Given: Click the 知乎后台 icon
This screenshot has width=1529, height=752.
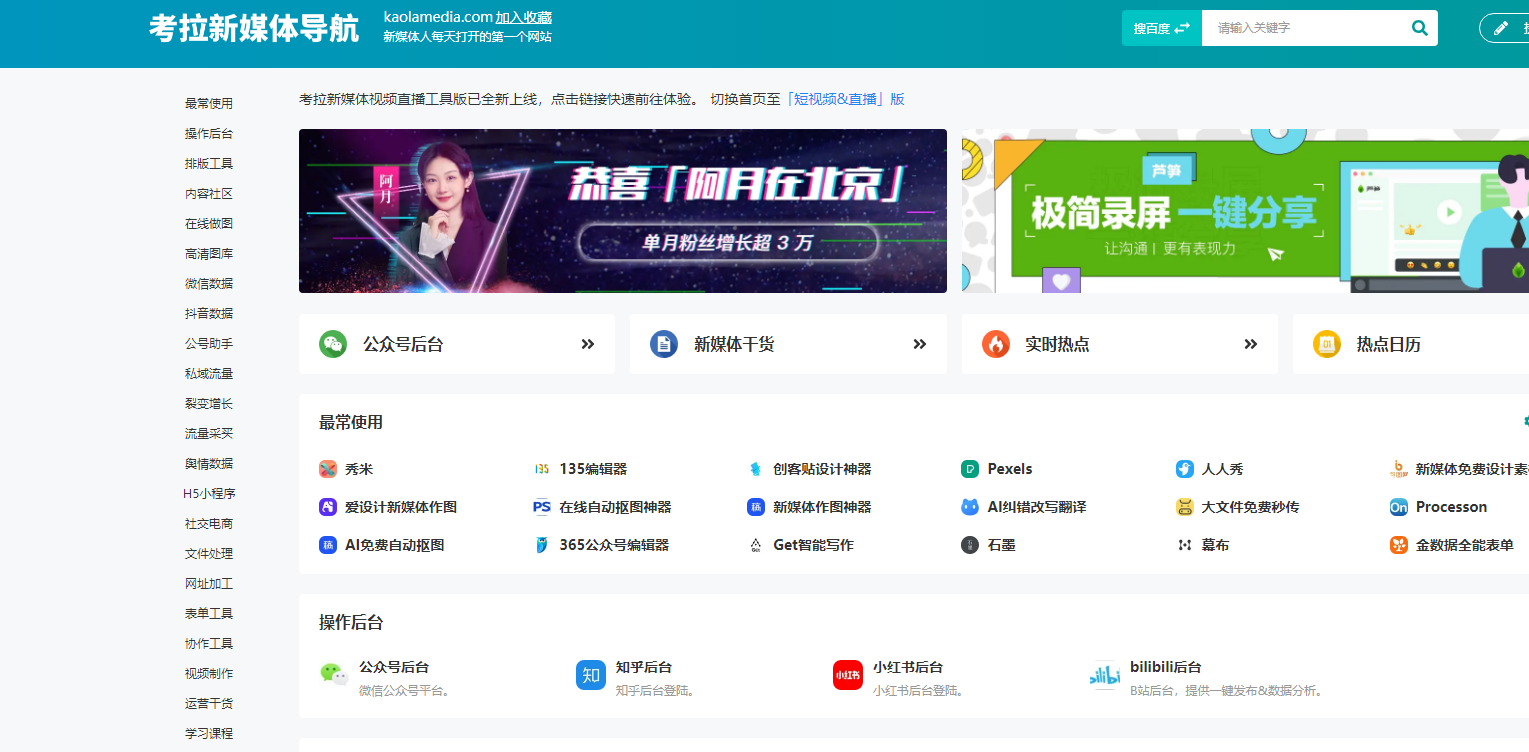Looking at the screenshot, I should 590,675.
